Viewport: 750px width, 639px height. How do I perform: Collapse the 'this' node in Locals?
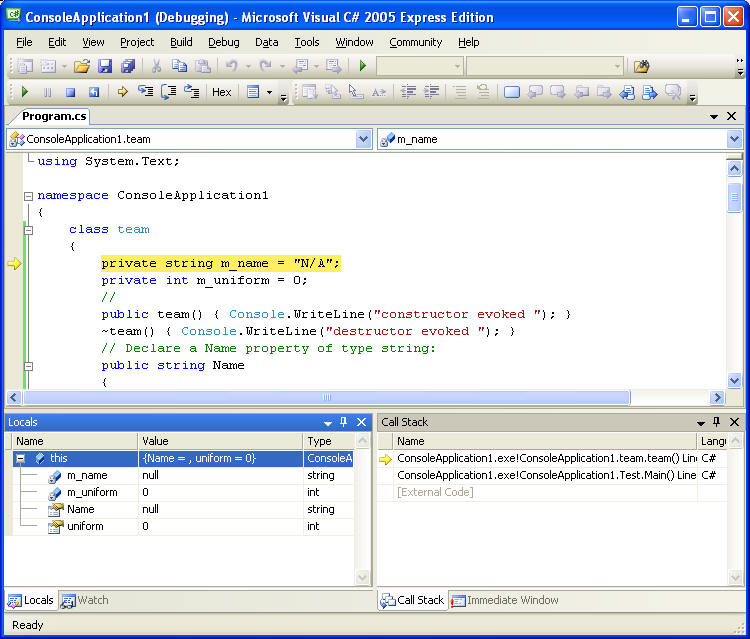[19, 458]
